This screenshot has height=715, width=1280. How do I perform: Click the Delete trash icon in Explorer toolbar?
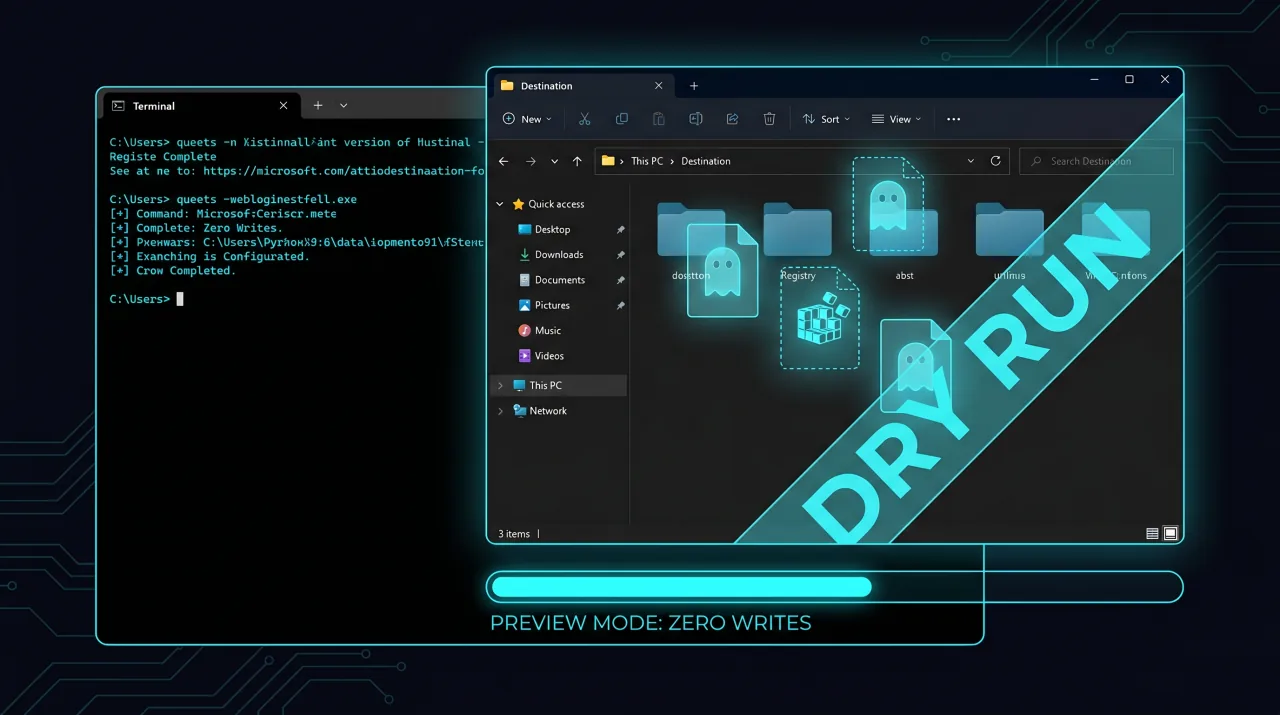coord(769,119)
